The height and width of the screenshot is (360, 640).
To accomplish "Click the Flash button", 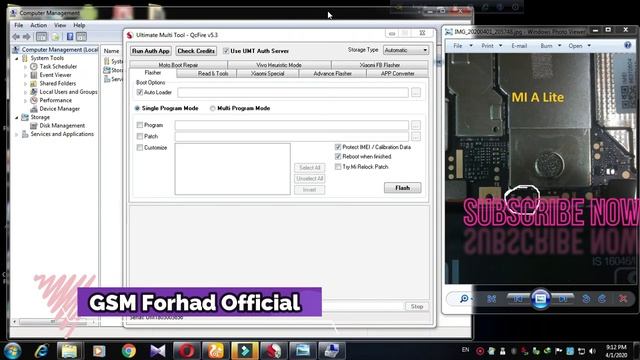I will tap(402, 188).
